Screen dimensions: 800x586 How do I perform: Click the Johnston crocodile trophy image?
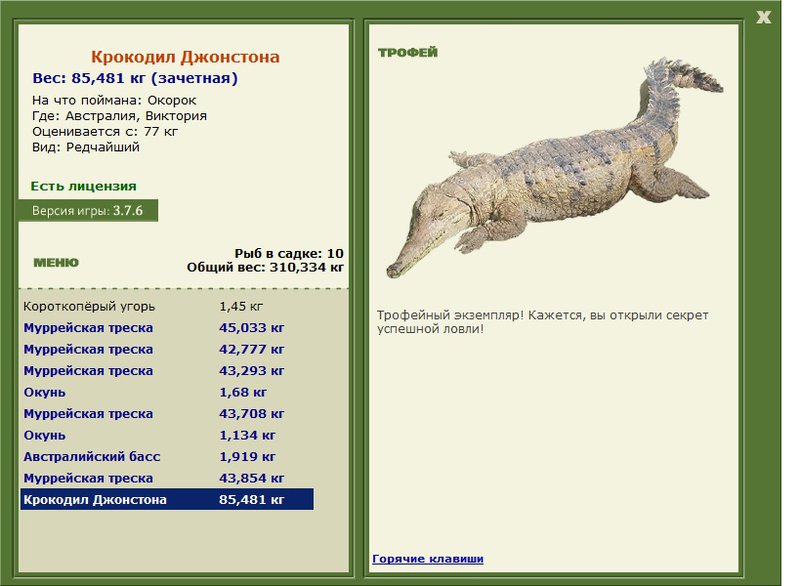(555, 167)
